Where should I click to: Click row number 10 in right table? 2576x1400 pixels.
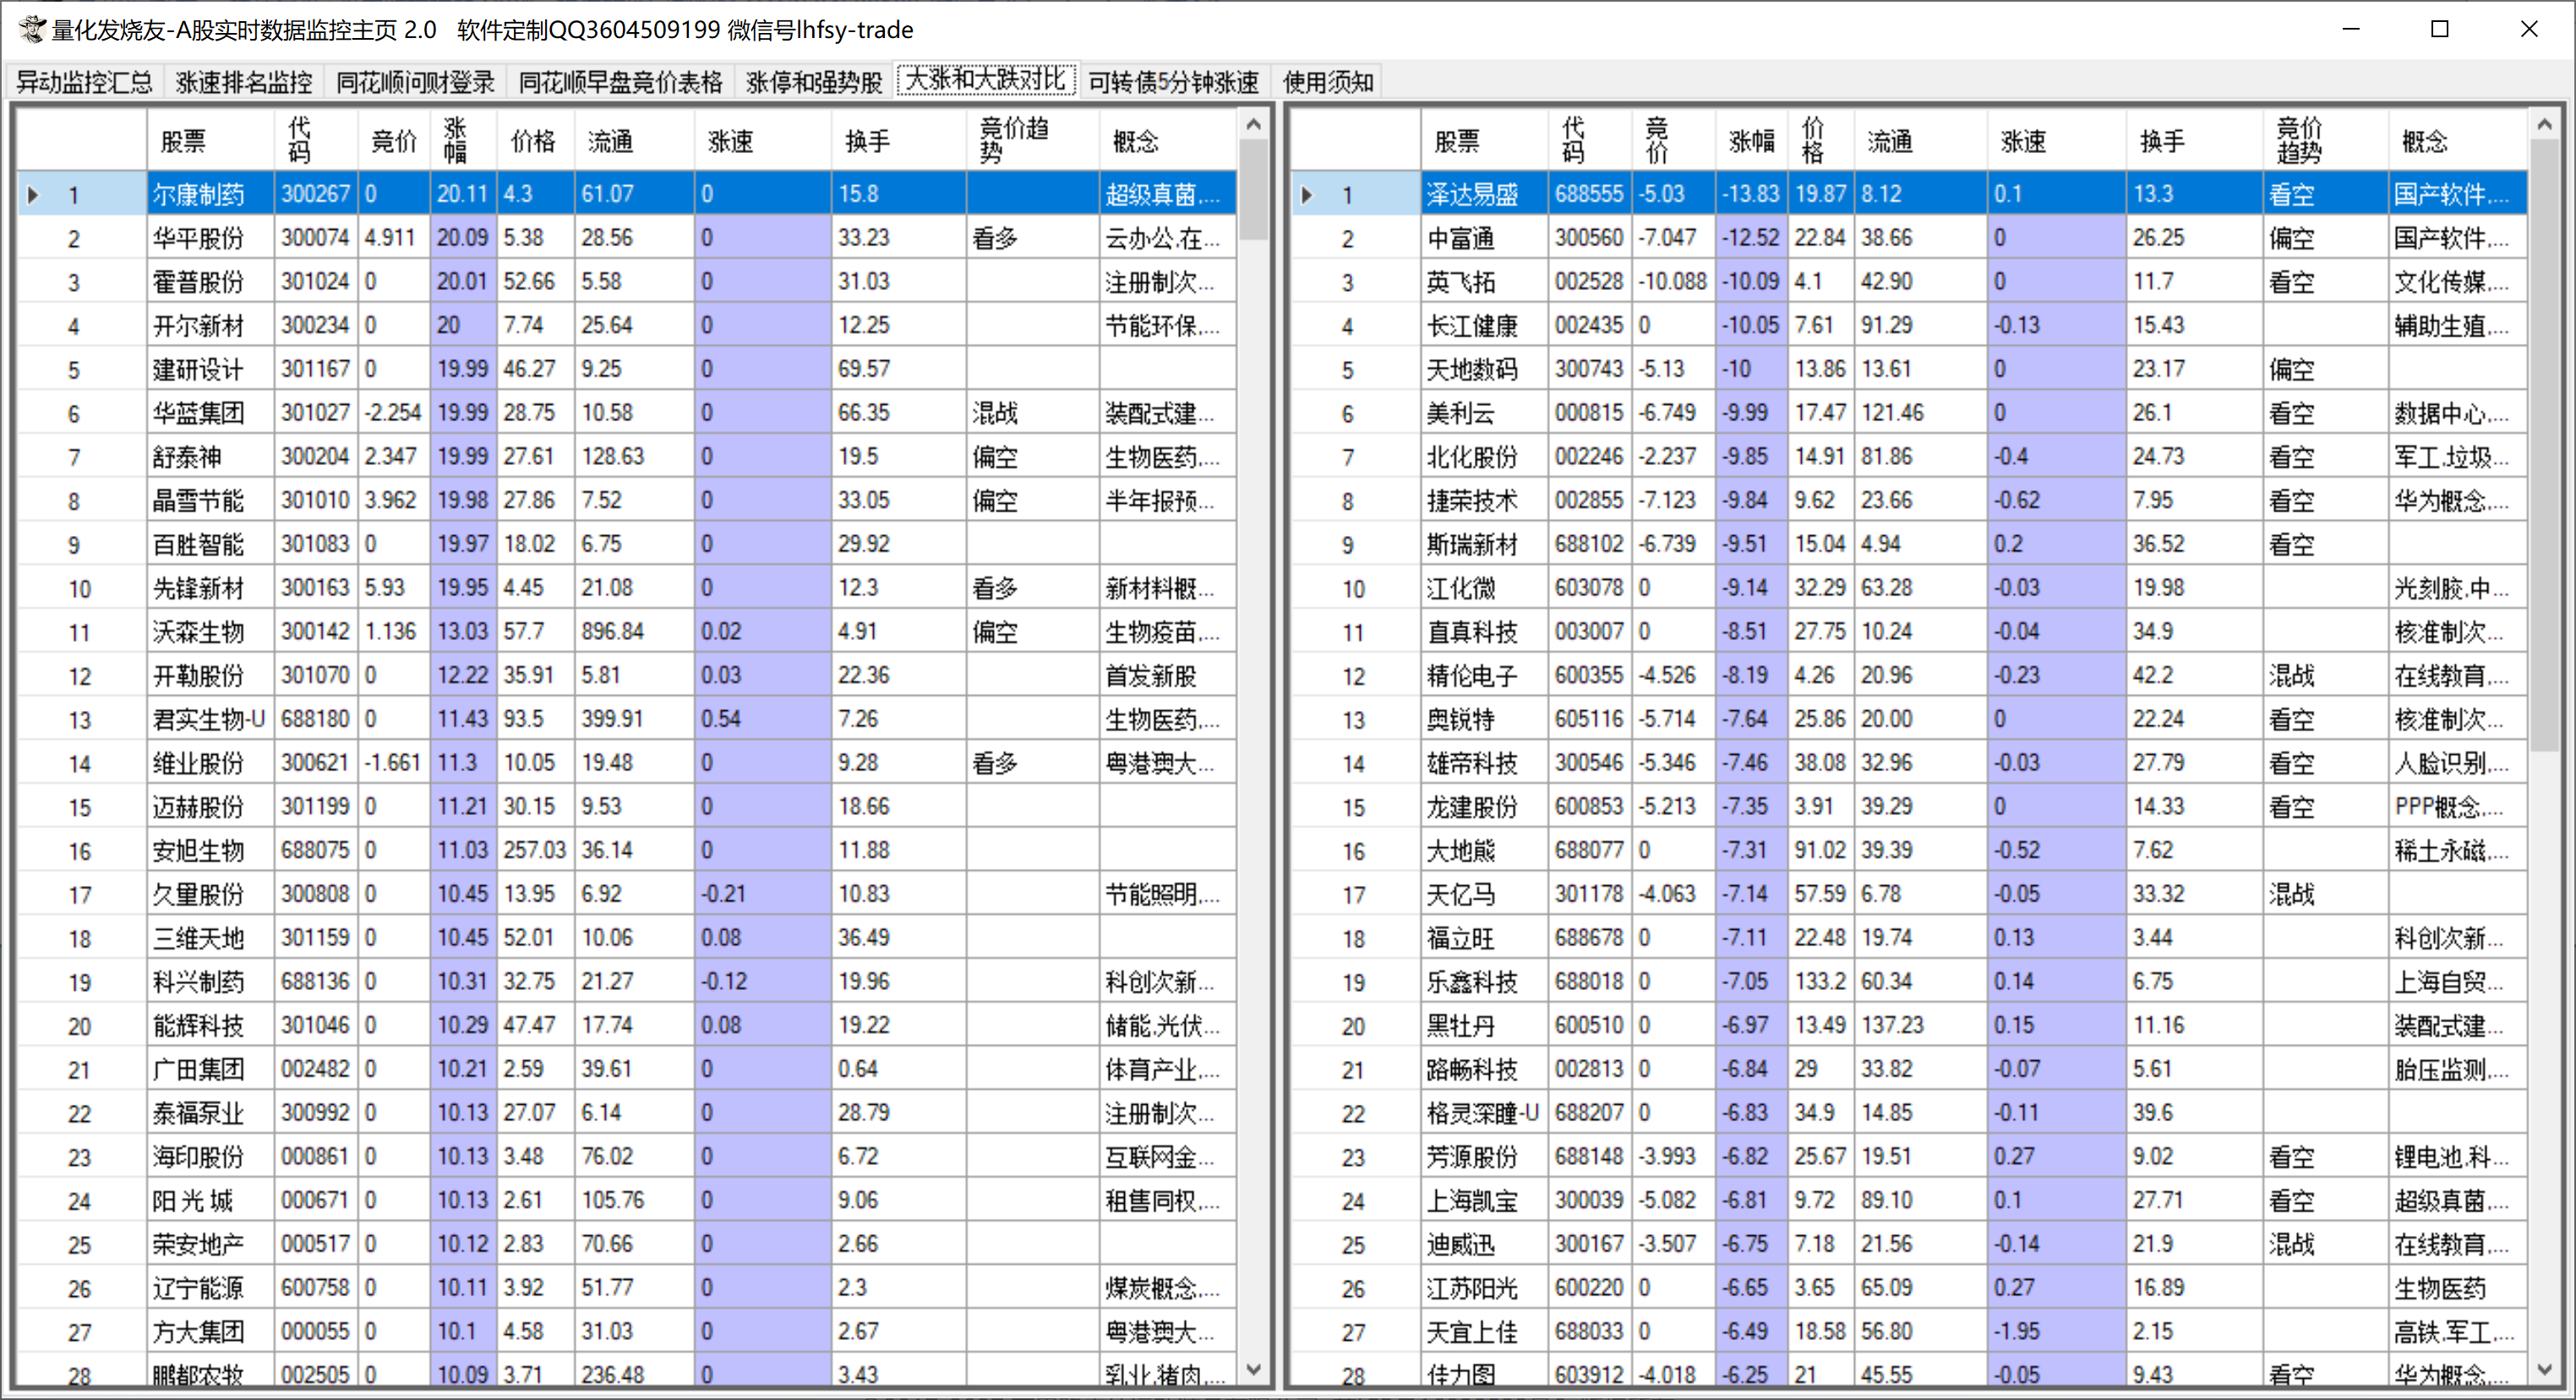(1353, 589)
